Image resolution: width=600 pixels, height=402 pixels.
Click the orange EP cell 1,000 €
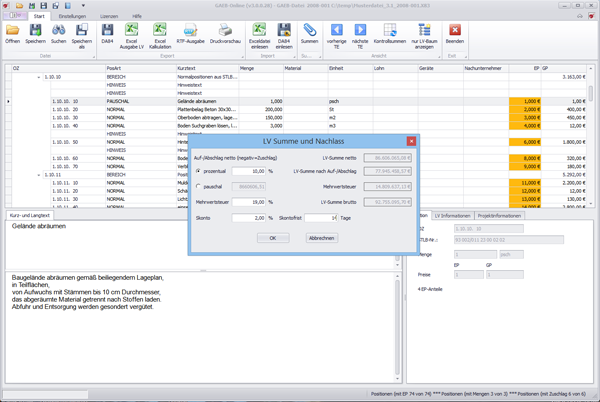525,101
